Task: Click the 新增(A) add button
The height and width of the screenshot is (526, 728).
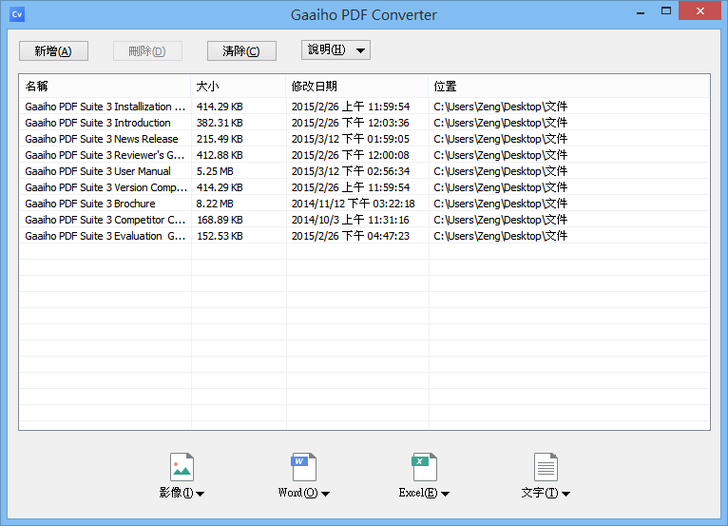Action: pos(53,51)
